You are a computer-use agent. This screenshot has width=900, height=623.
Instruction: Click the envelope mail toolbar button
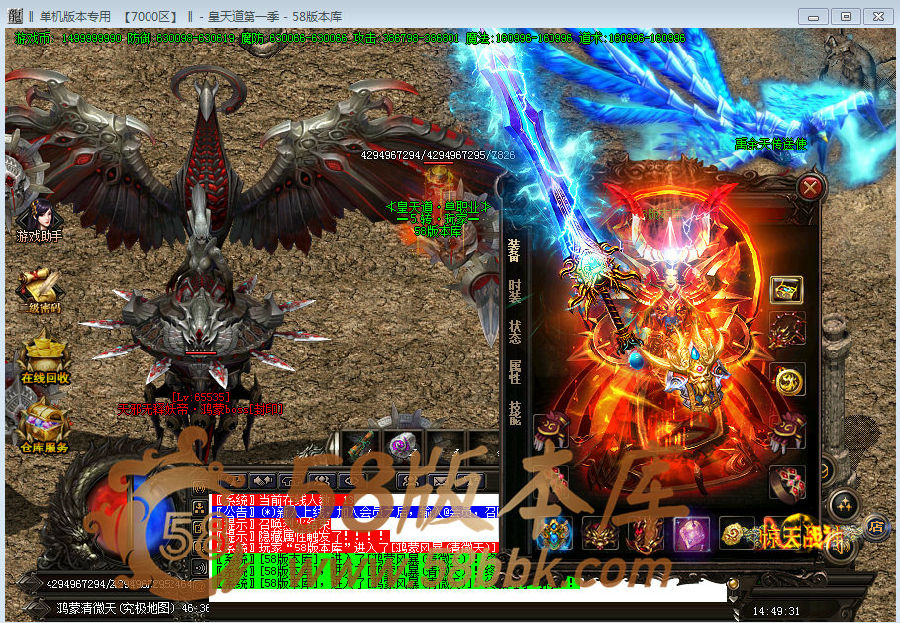[x=440, y=480]
